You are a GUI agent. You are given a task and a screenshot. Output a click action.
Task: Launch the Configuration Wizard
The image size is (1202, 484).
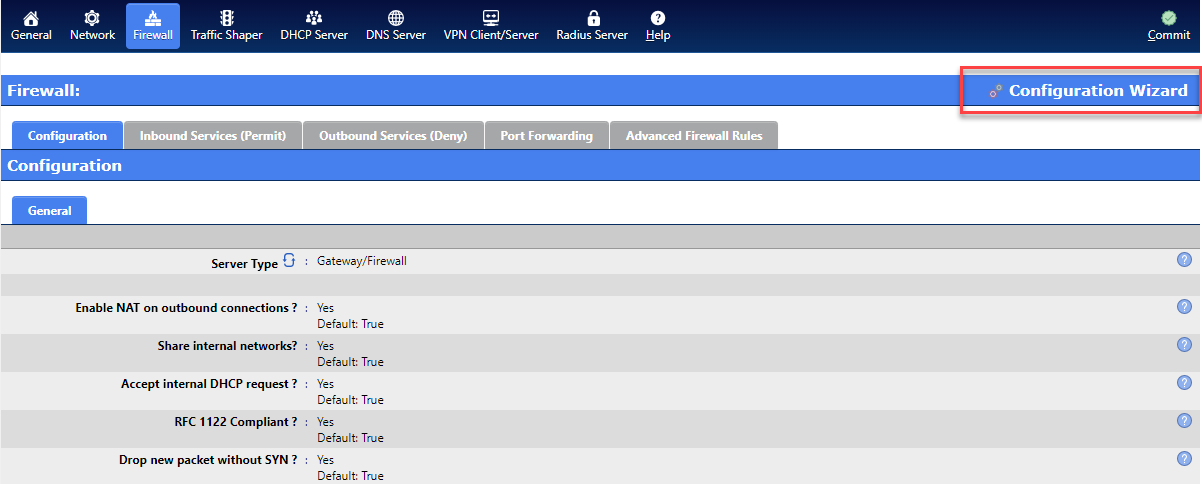1088,91
